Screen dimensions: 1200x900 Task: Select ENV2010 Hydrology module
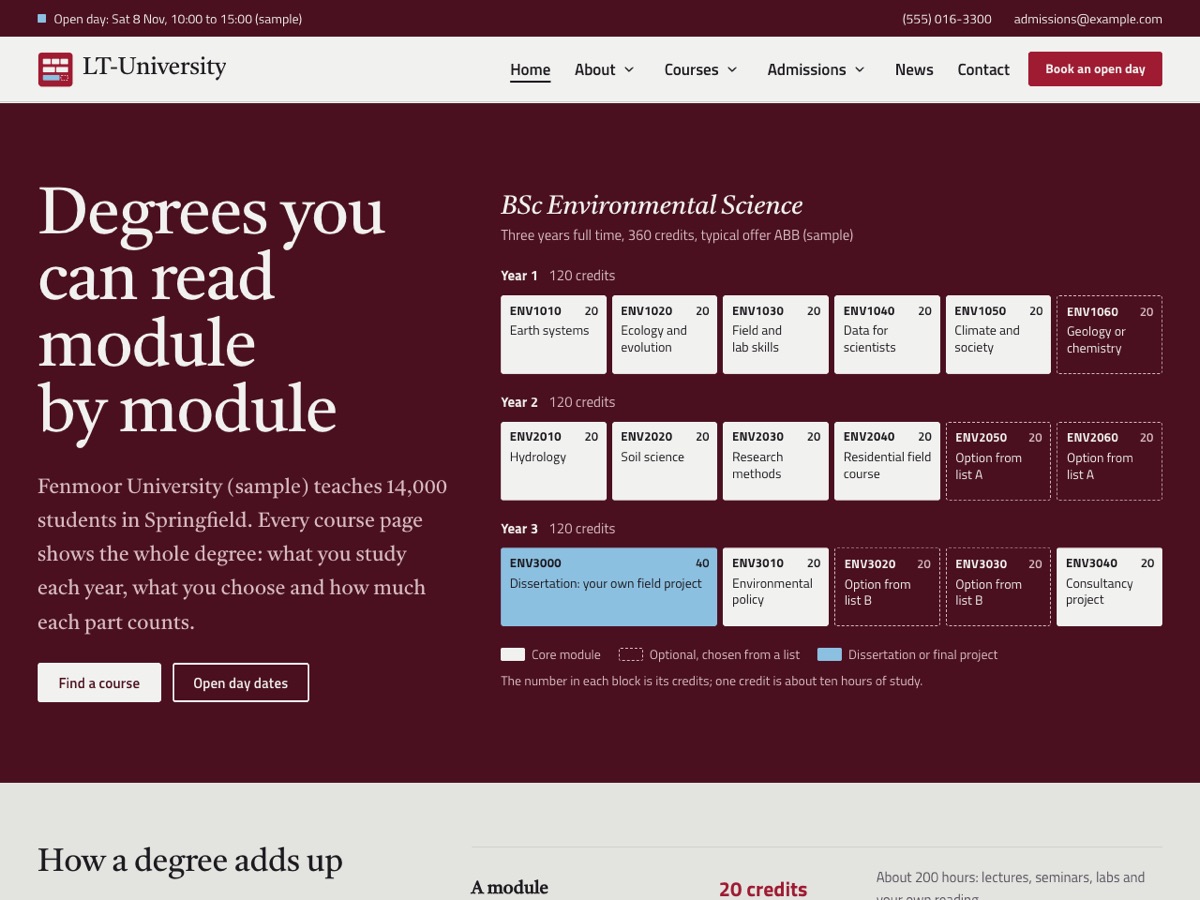[x=553, y=461]
